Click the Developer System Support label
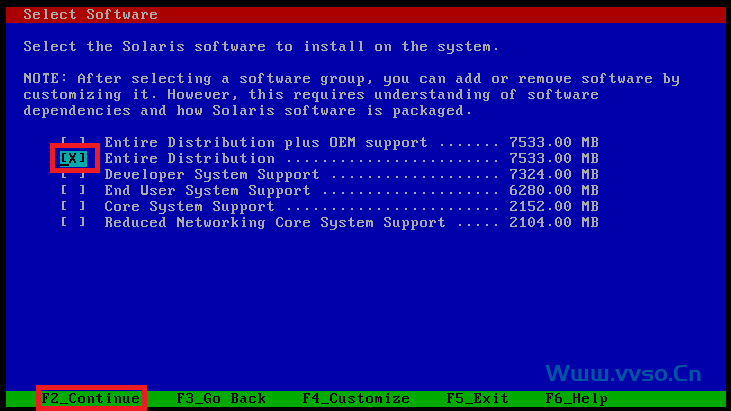Image resolution: width=731 pixels, height=411 pixels. click(x=212, y=174)
